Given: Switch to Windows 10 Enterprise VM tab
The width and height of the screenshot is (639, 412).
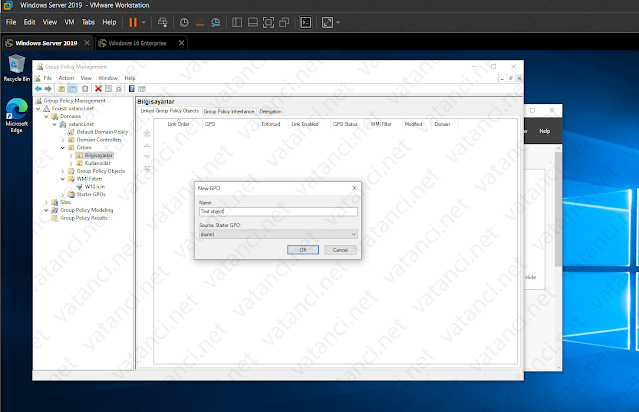Looking at the screenshot, I should [138, 44].
